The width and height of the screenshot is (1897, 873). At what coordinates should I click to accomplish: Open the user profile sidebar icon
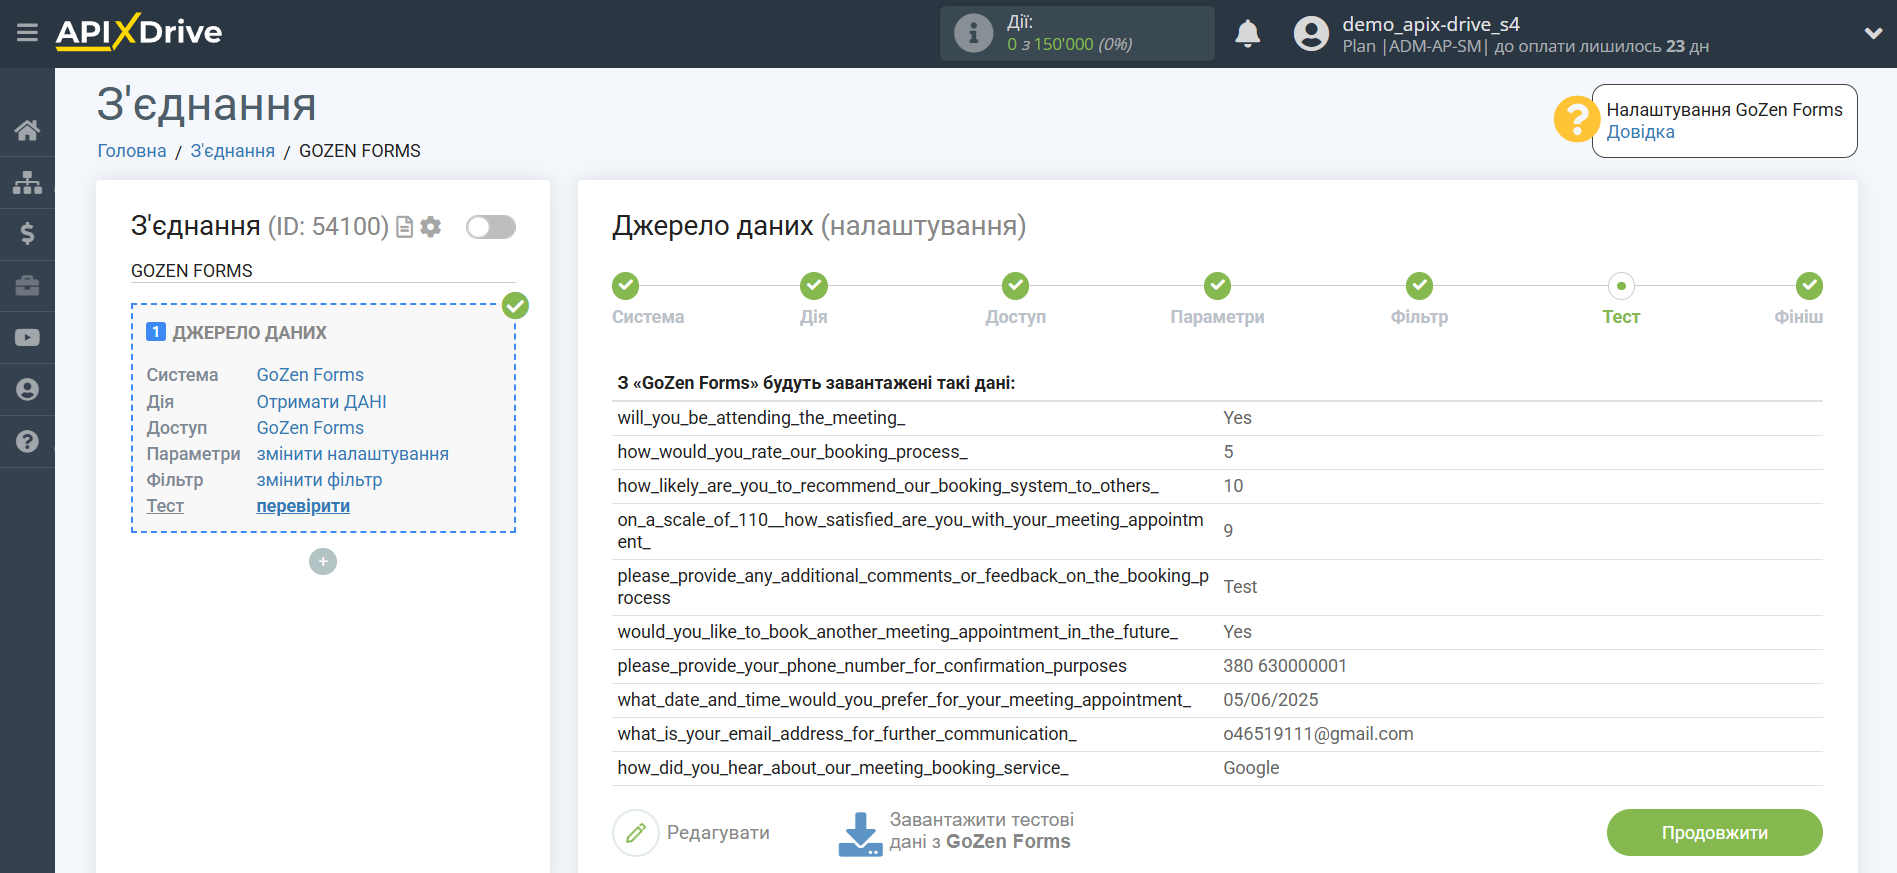pyautogui.click(x=27, y=390)
